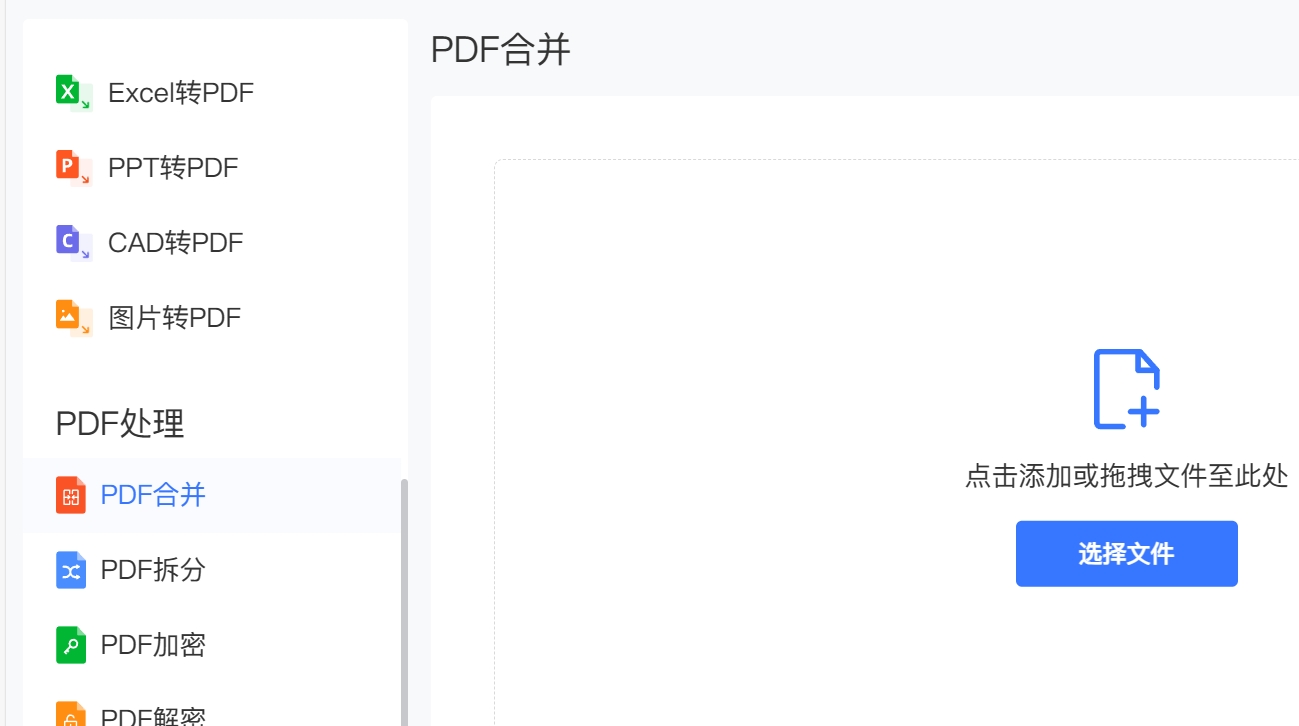Click the PDF解密 unlock icon
Viewport: 1299px width, 726px height.
point(70,714)
